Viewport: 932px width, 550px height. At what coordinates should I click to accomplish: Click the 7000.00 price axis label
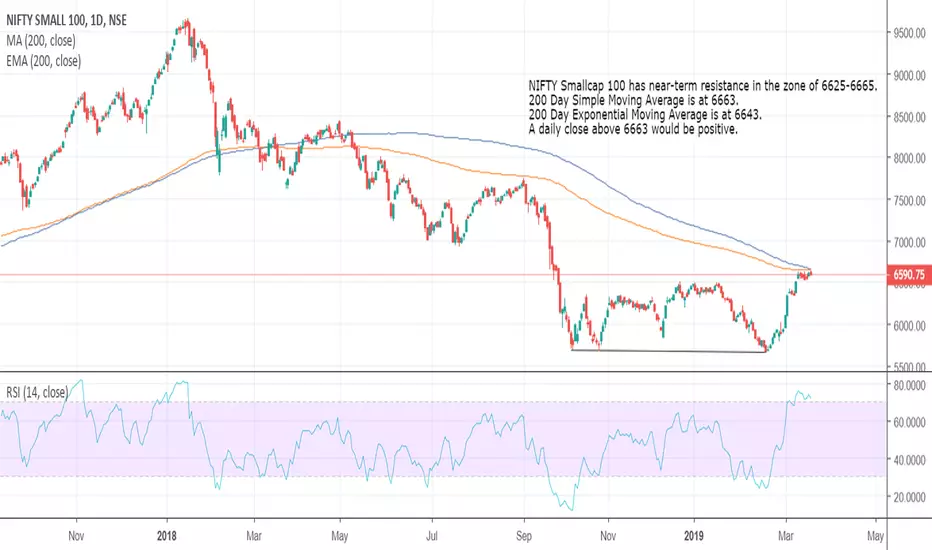tap(909, 242)
